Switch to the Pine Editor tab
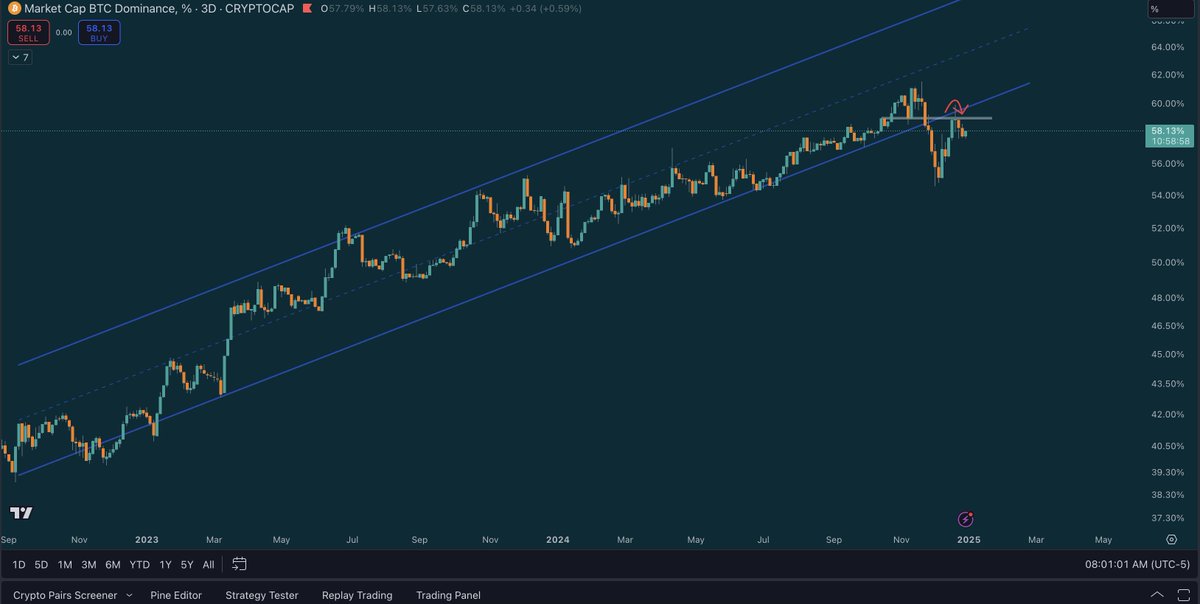Image resolution: width=1200 pixels, height=604 pixels. (176, 595)
